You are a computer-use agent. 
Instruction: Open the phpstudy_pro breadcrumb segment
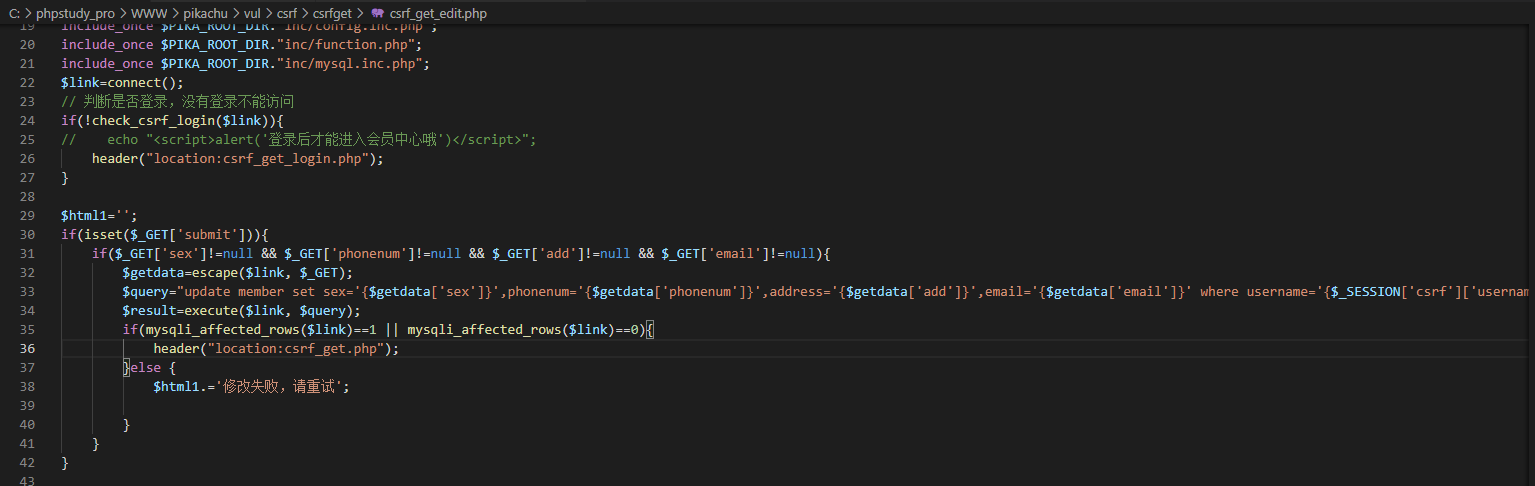[75, 14]
